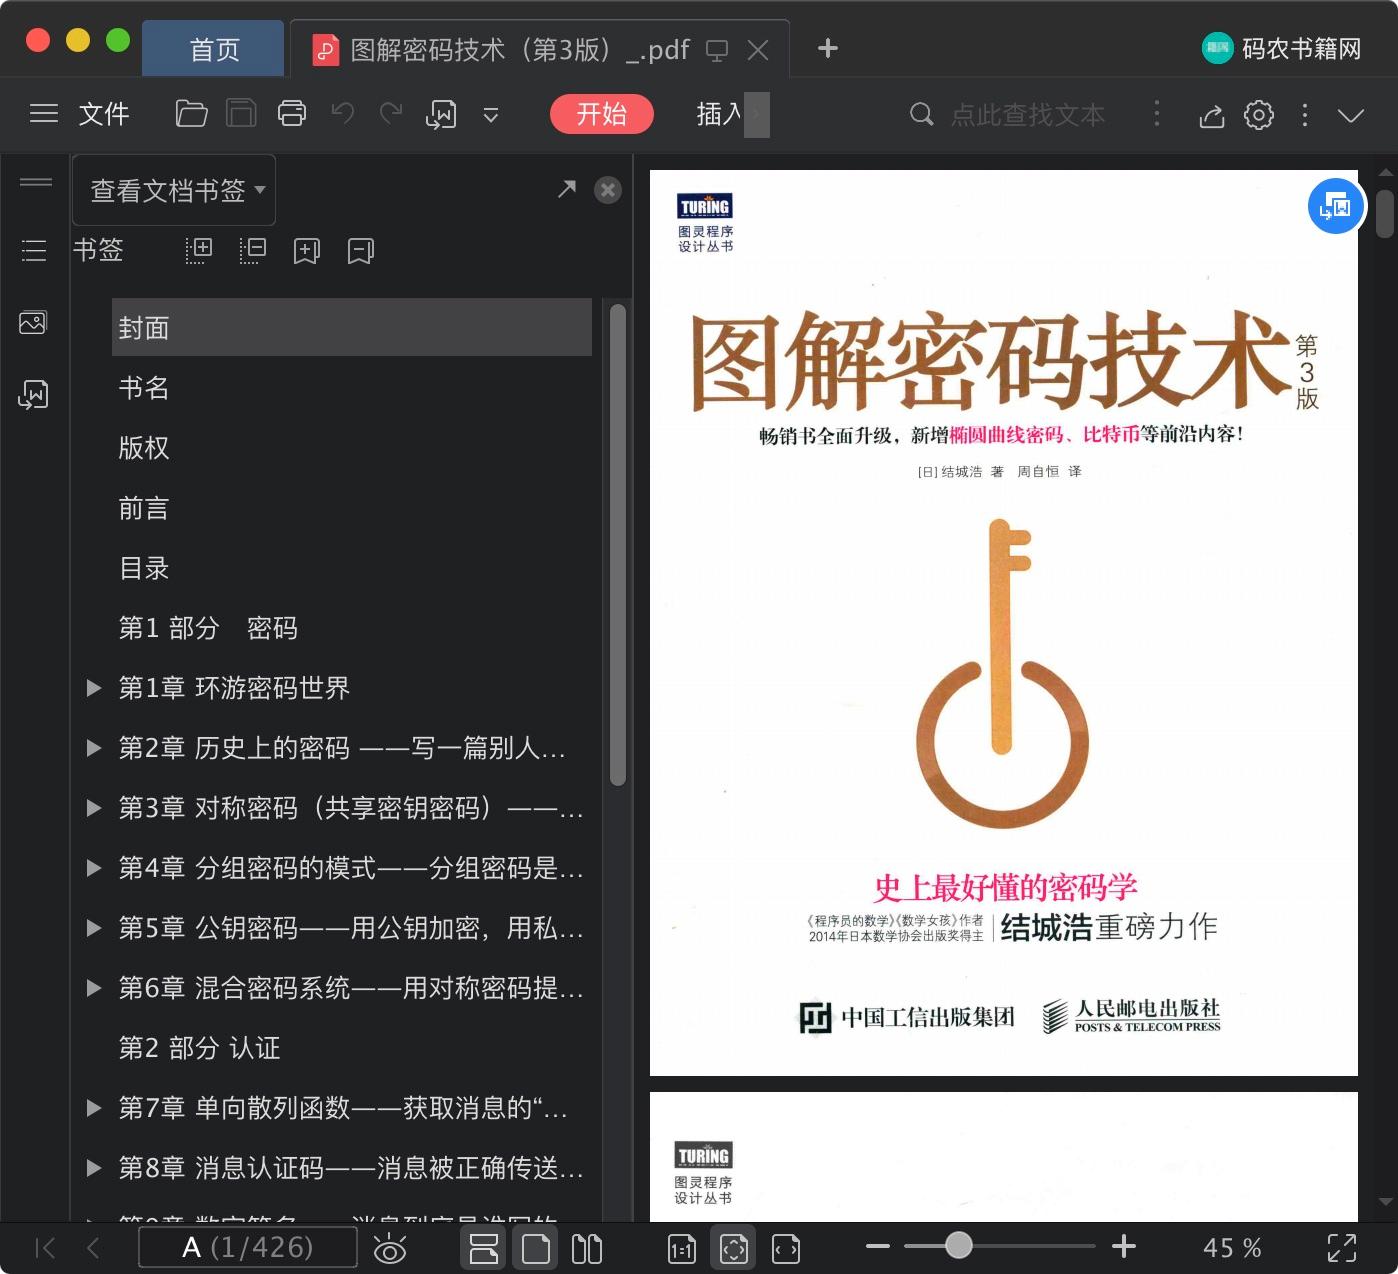
Task: Click the PDF convert icon in top toolbar
Action: 441,114
